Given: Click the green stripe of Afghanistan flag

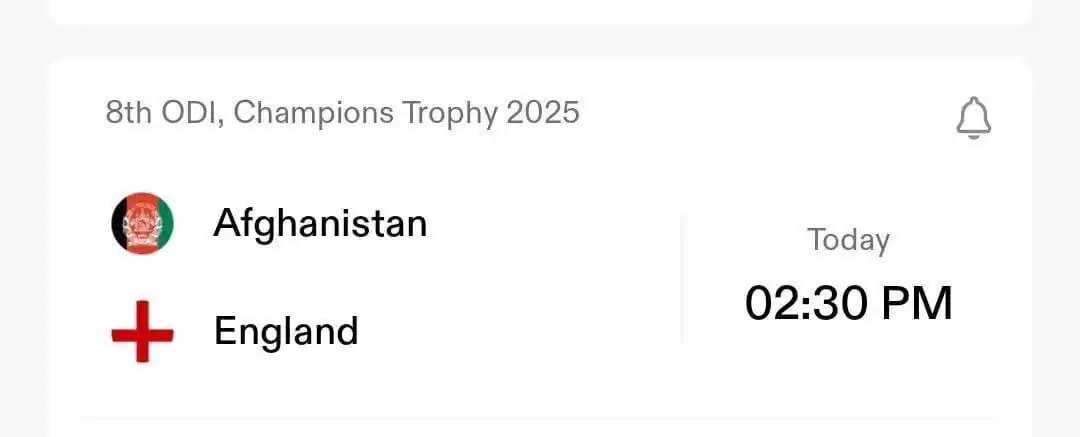Looking at the screenshot, I should [x=165, y=223].
